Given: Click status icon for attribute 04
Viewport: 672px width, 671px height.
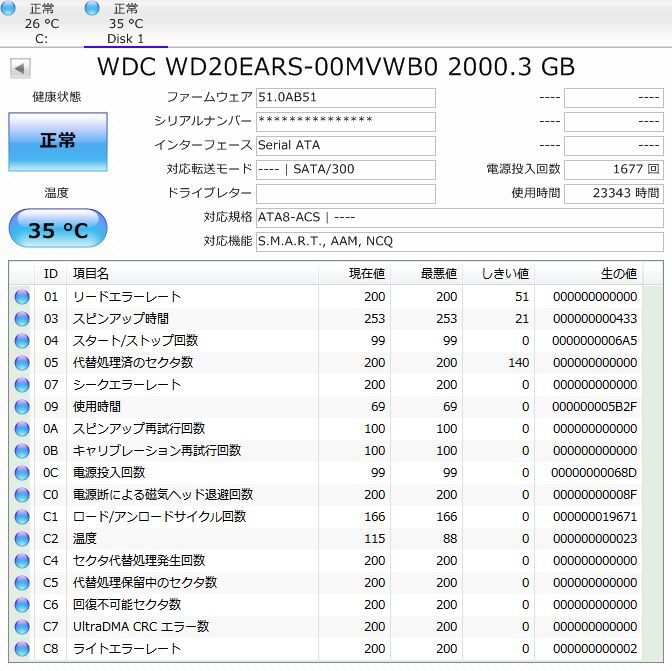Looking at the screenshot, I should tap(22, 341).
